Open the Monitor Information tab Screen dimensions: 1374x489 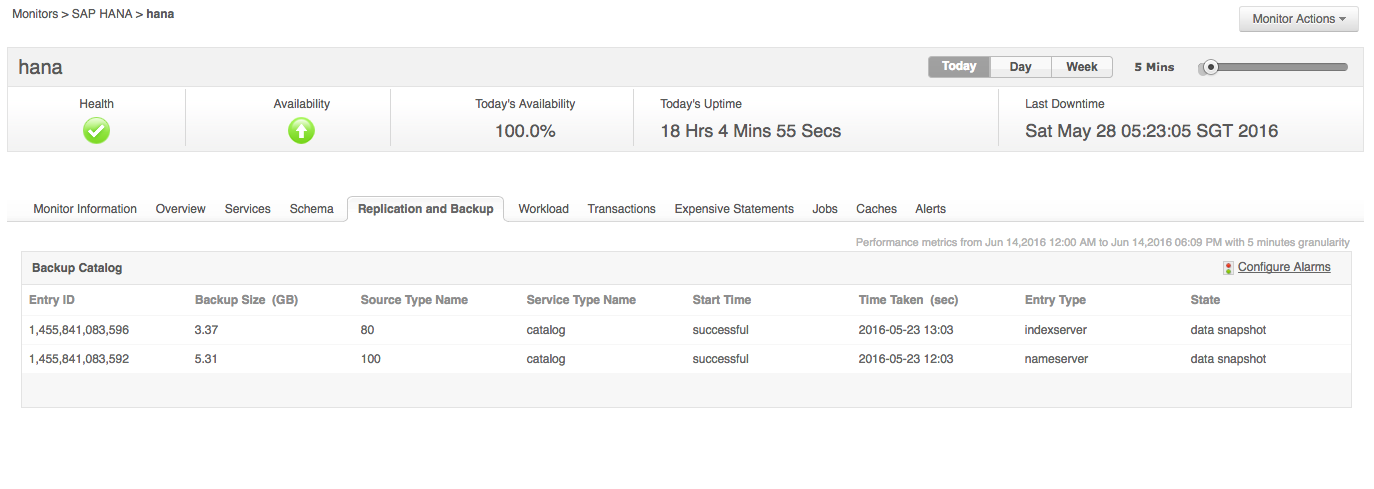coord(85,209)
